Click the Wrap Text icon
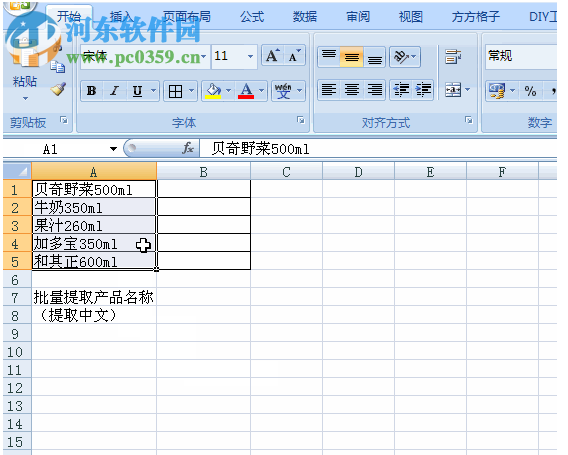 click(x=453, y=57)
